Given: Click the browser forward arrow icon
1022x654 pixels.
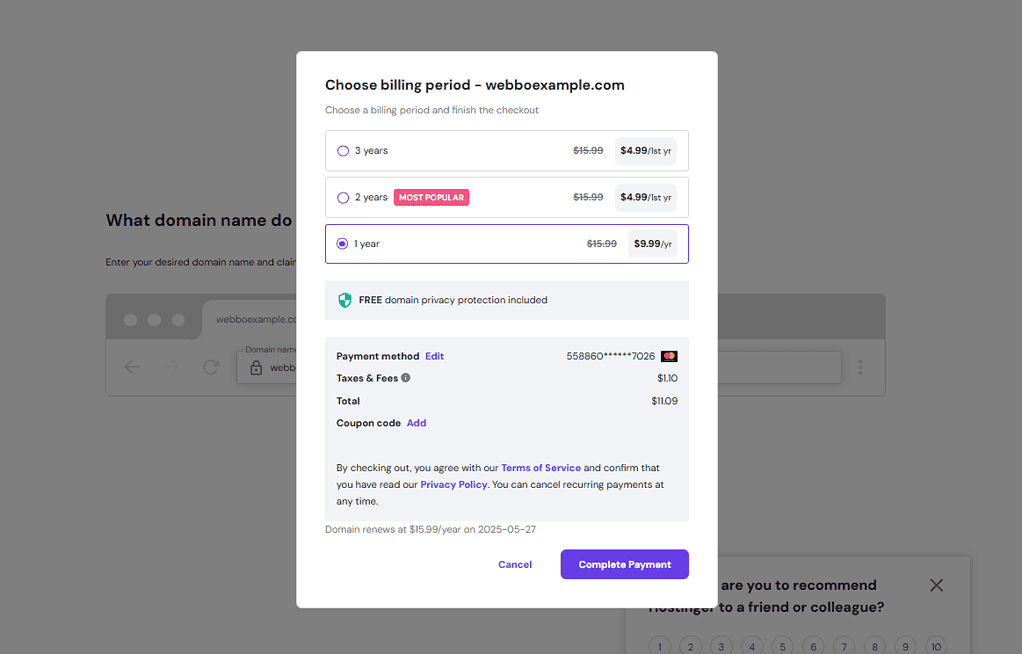Looking at the screenshot, I should click(x=171, y=367).
